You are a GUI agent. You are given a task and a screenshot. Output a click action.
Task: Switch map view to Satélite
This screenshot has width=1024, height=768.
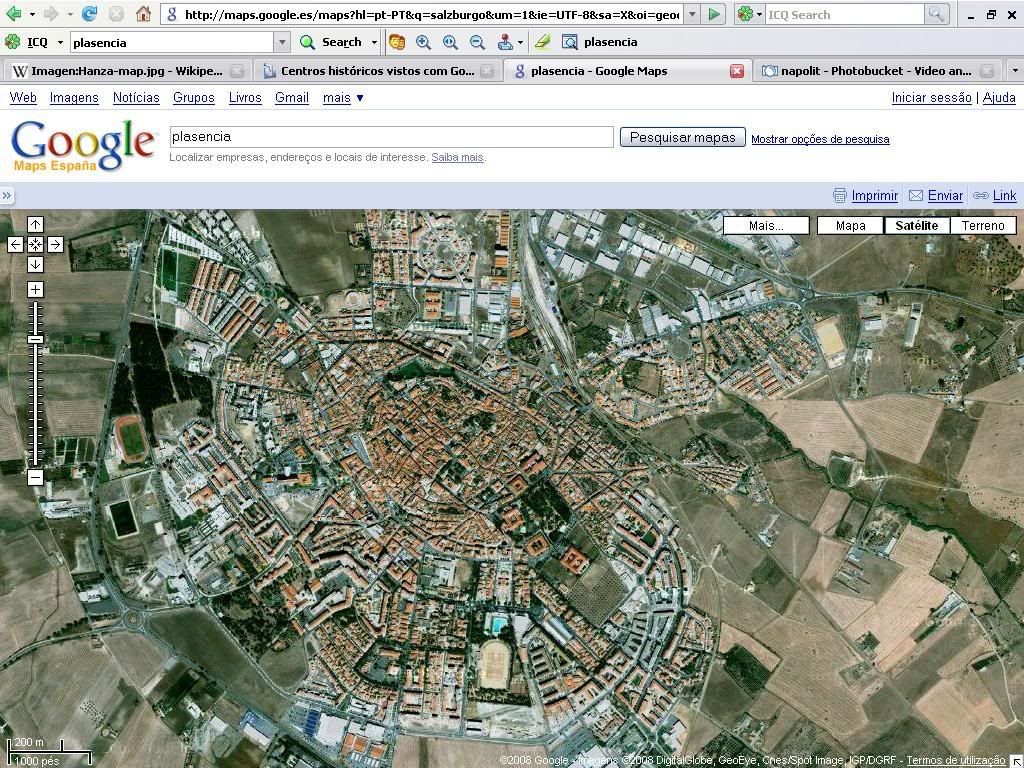coord(916,225)
